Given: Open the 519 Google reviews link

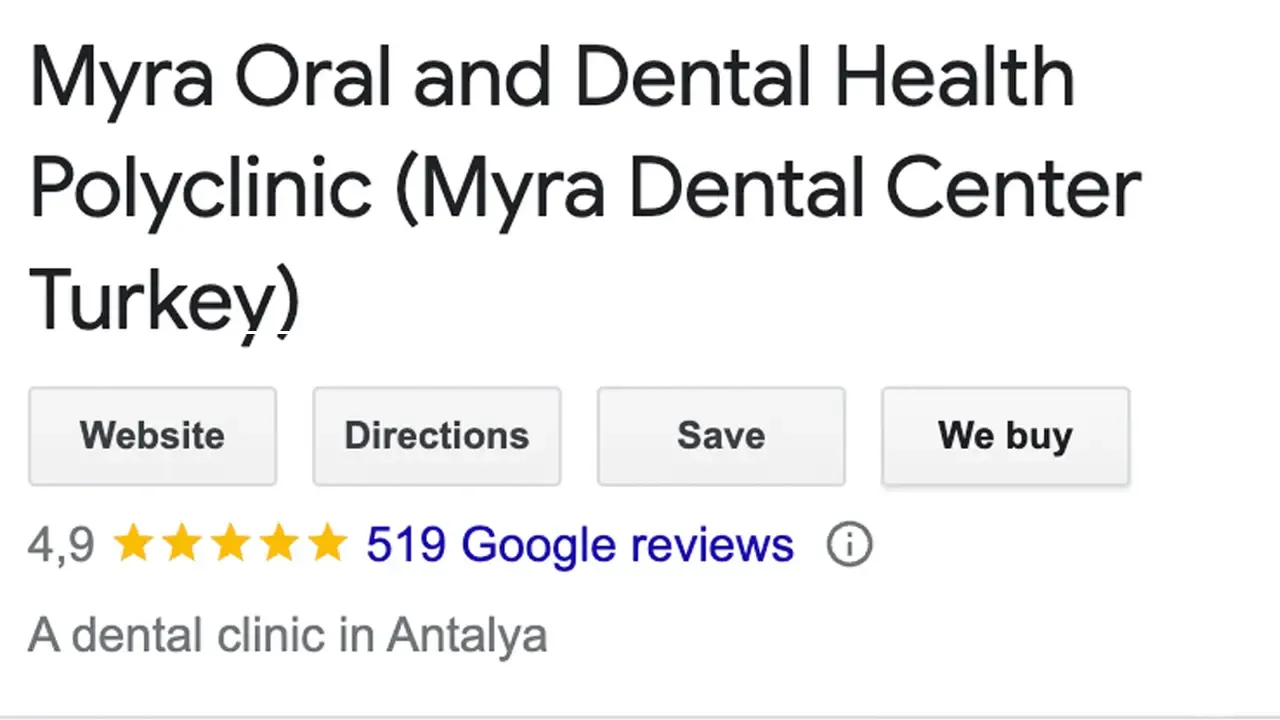Looking at the screenshot, I should [x=580, y=544].
